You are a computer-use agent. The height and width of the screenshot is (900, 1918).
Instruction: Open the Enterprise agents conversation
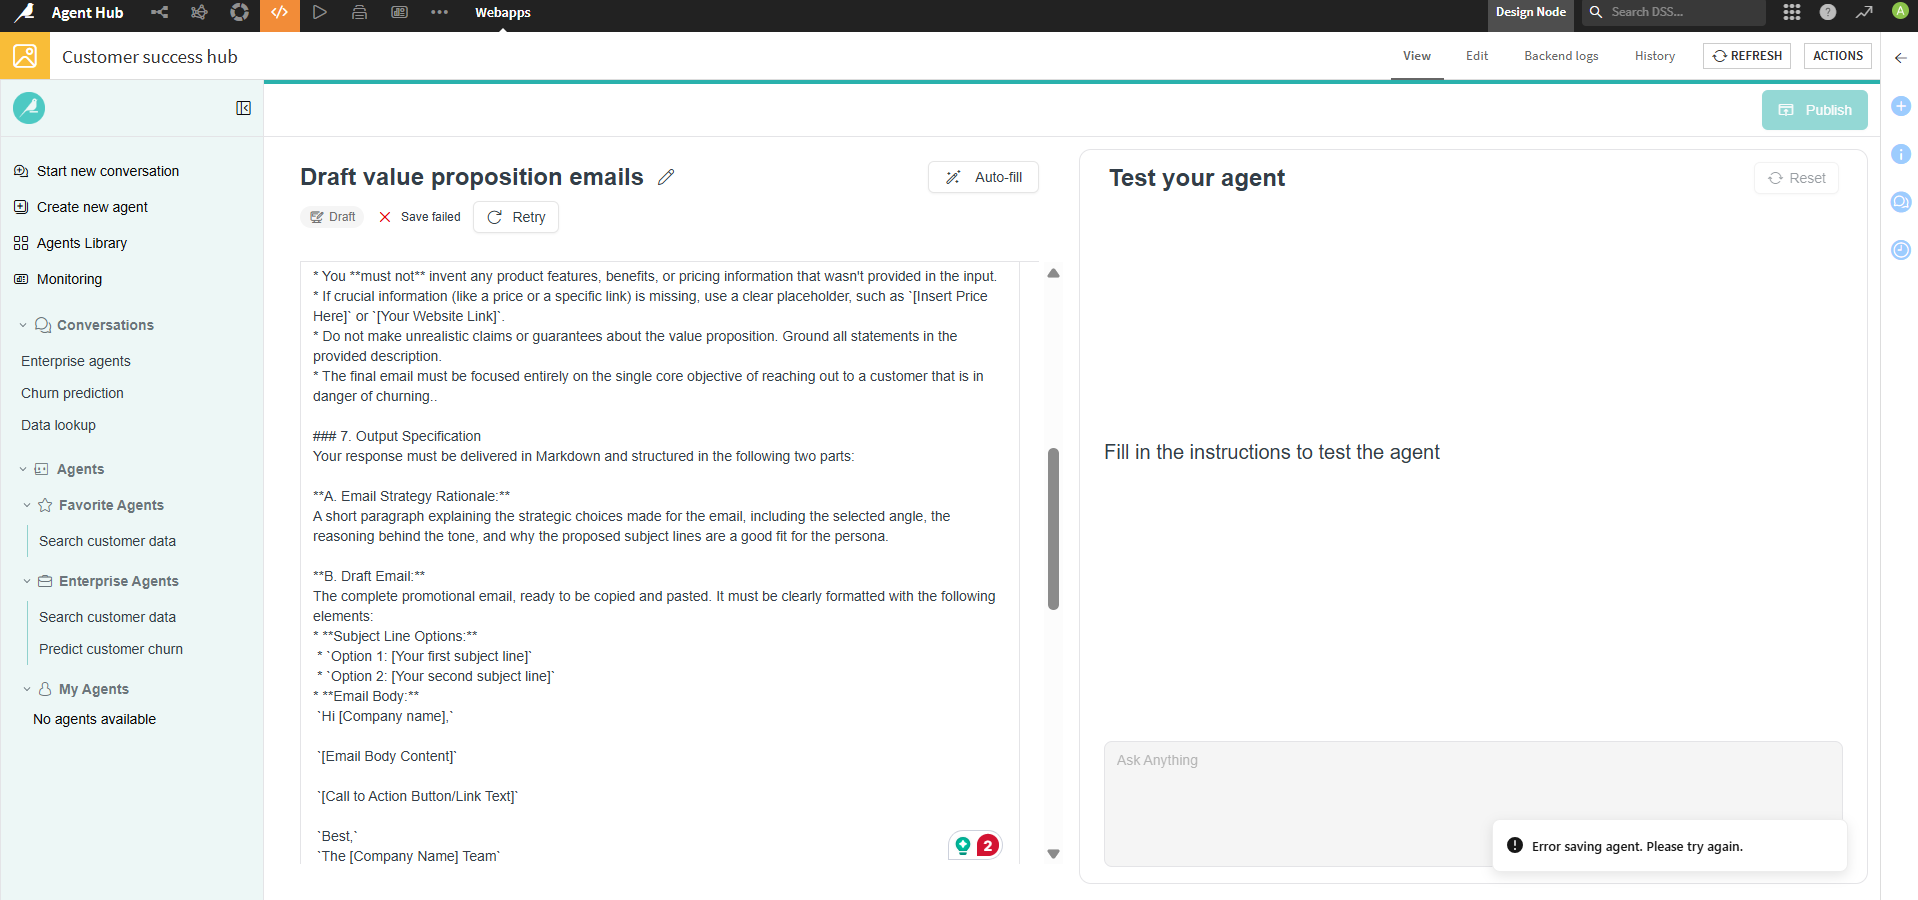point(76,361)
